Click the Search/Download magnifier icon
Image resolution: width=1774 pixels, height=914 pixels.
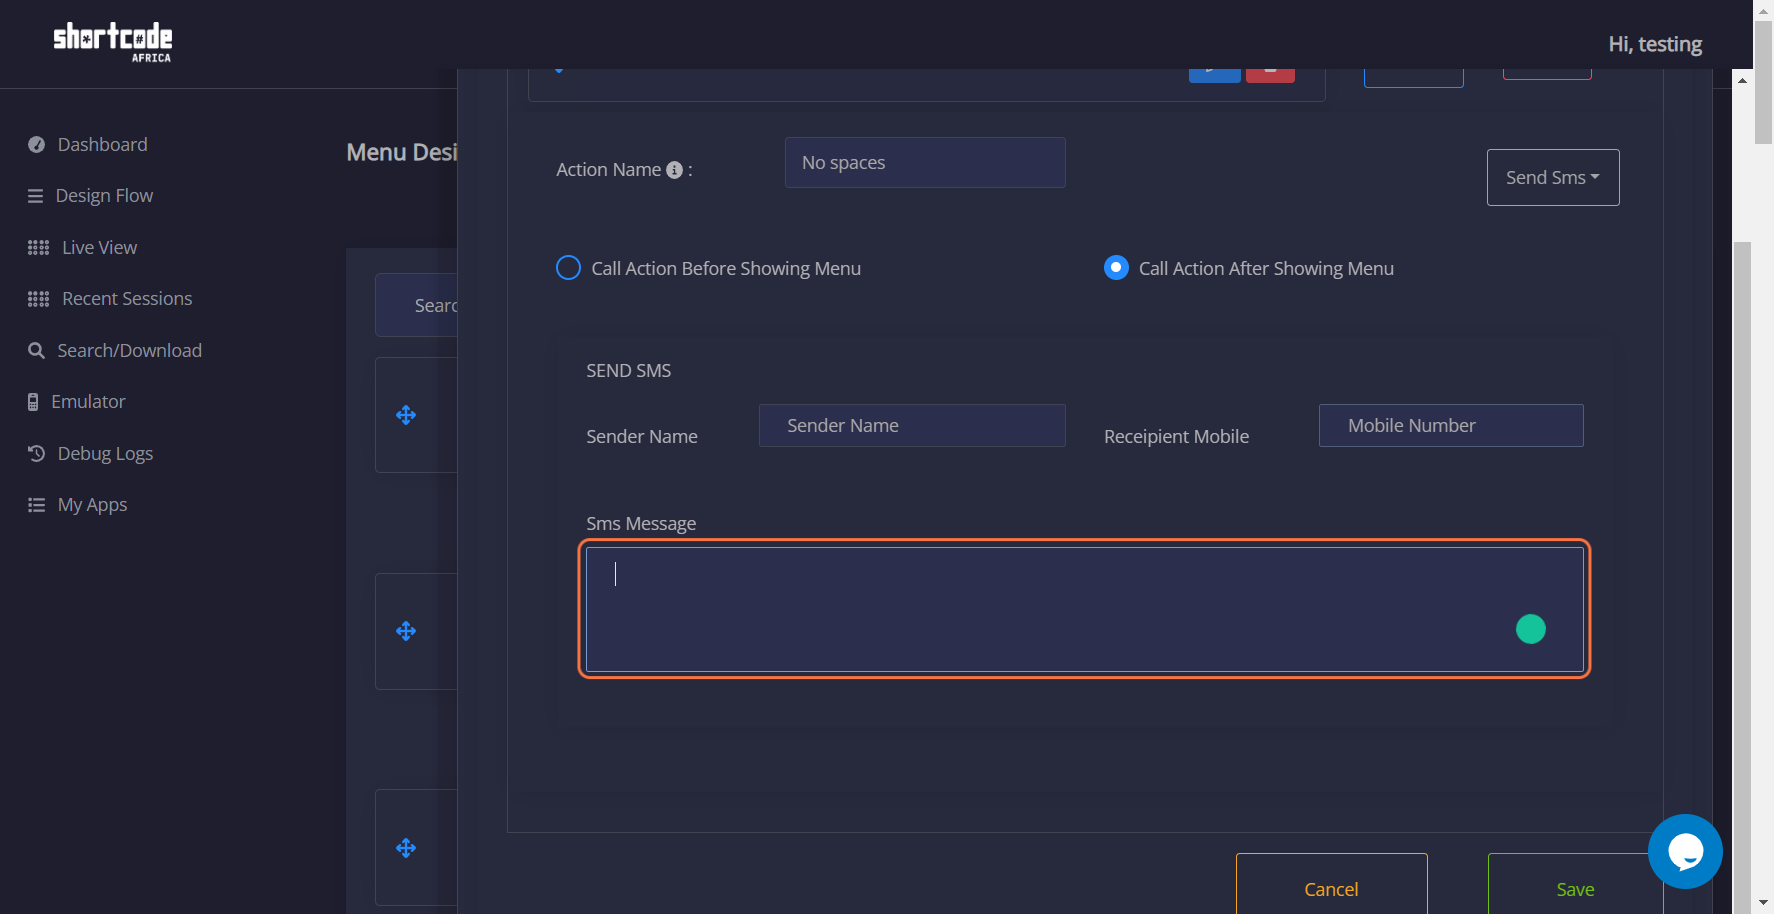36,351
